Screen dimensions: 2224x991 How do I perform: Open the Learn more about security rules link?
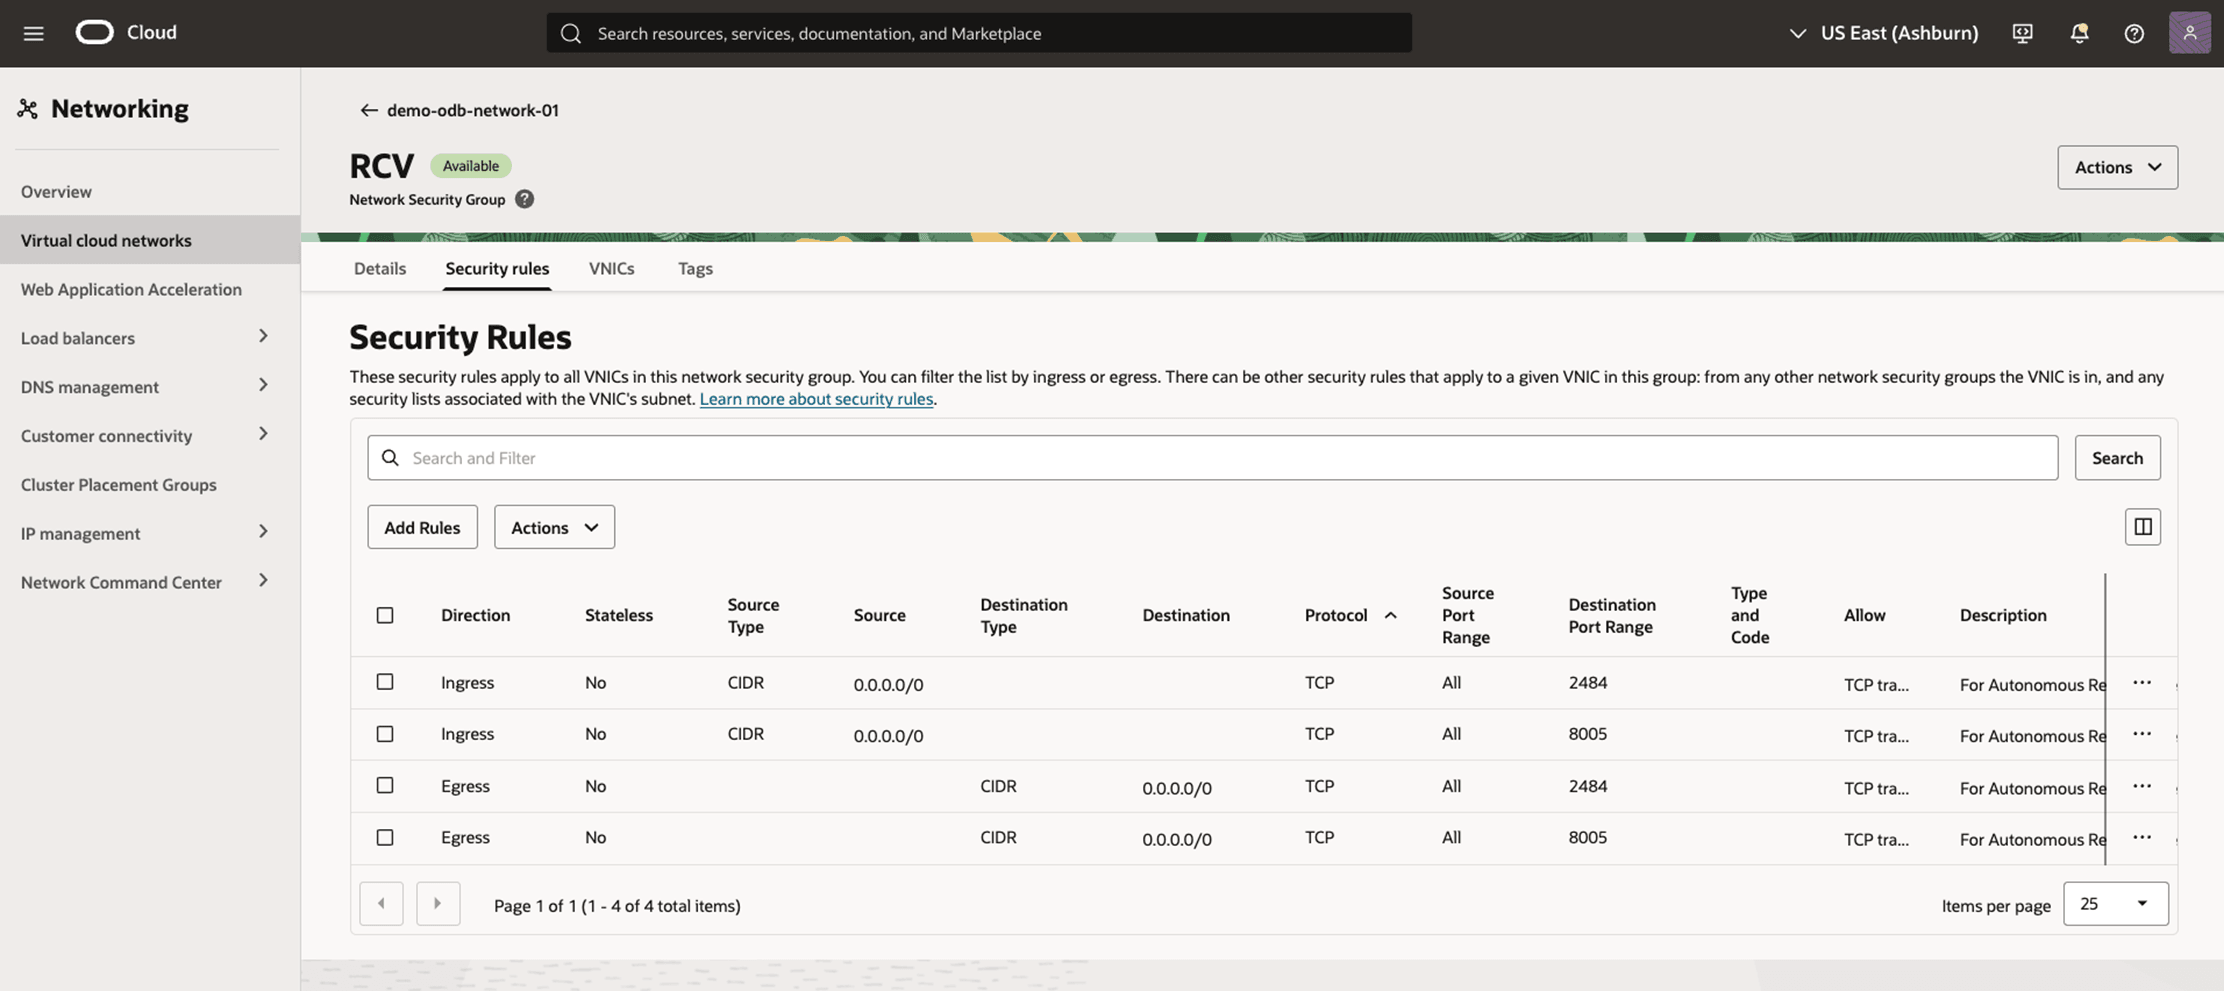point(816,398)
